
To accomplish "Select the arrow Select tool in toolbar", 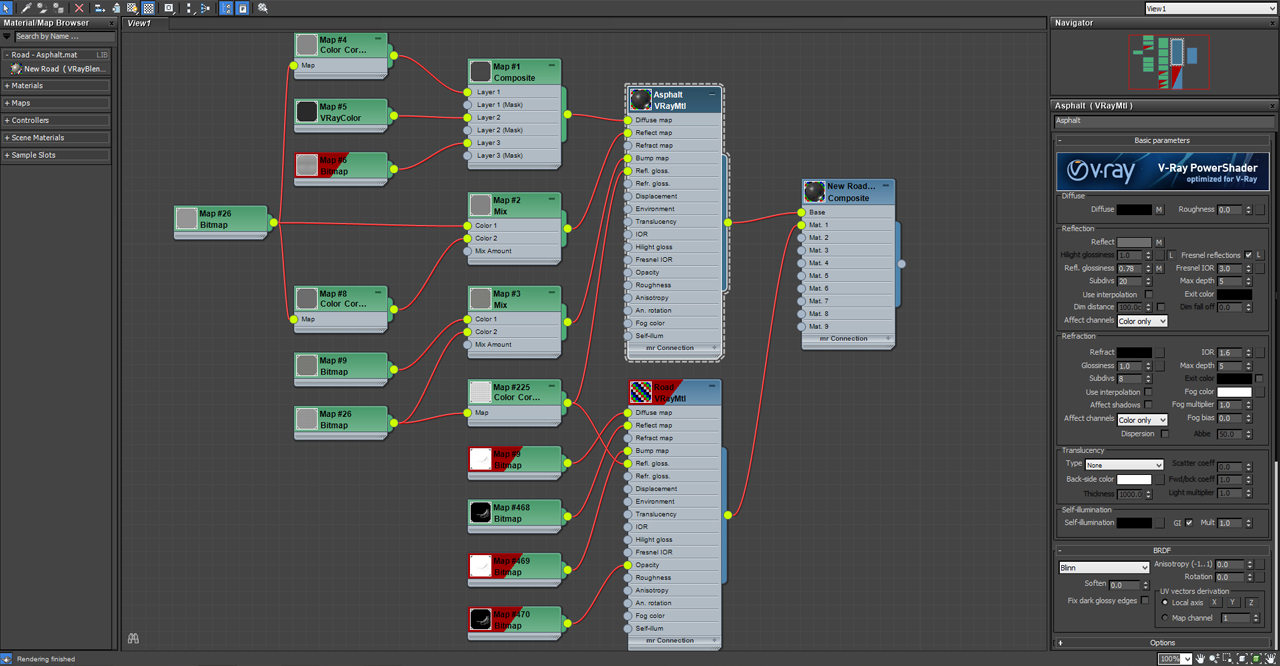I will [6, 8].
